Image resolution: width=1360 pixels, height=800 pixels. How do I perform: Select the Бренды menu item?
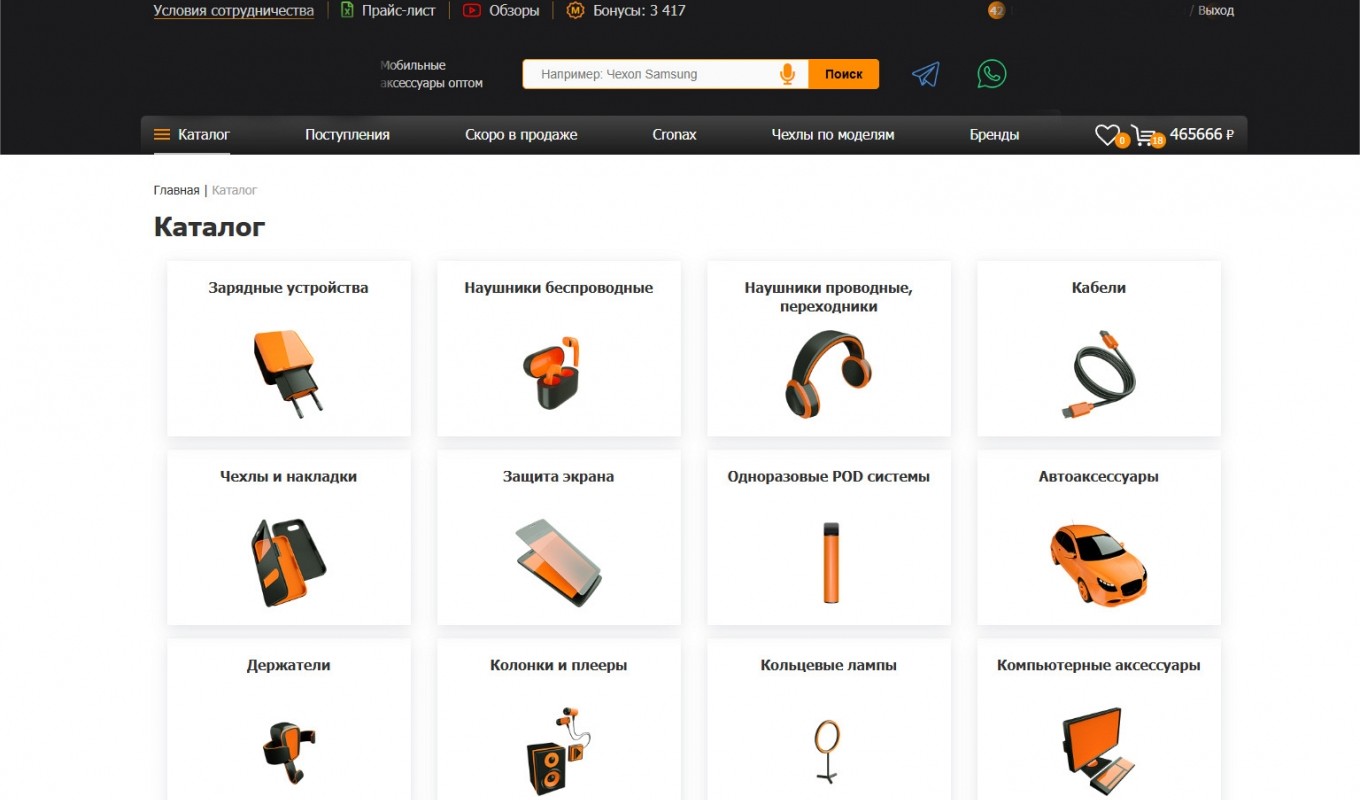coord(994,135)
